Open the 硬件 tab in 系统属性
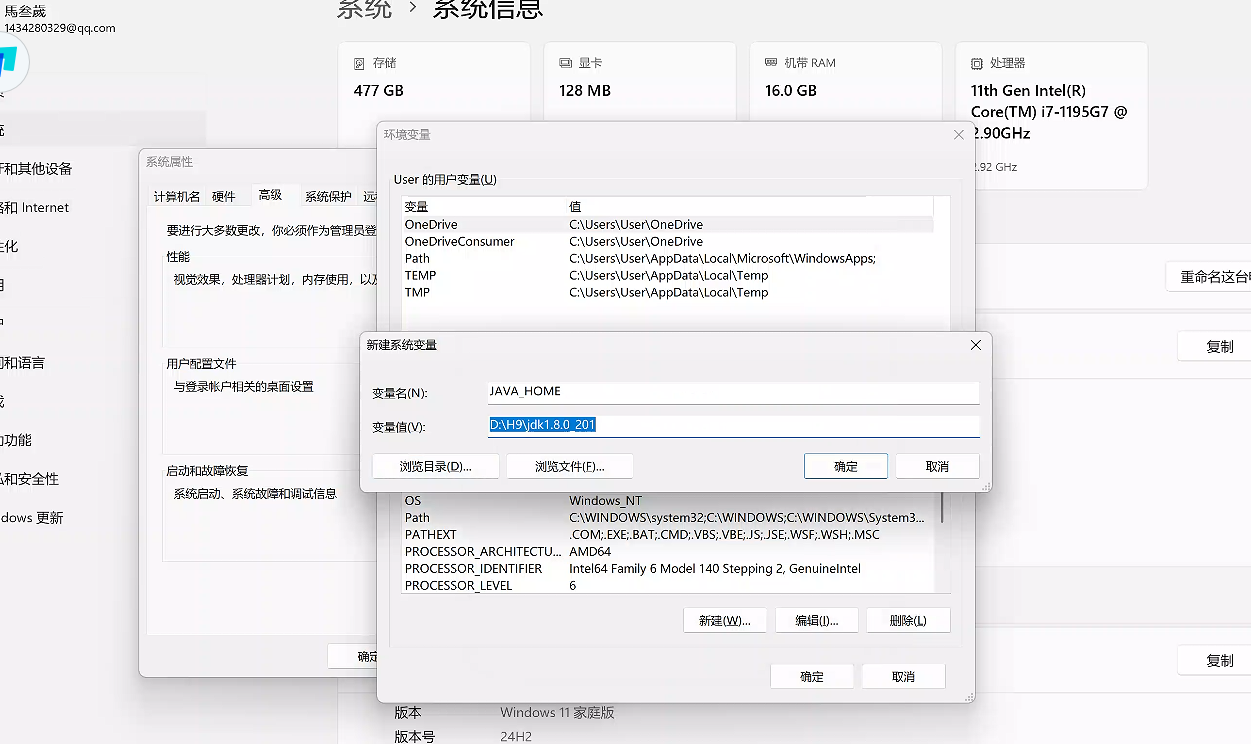 tap(223, 197)
